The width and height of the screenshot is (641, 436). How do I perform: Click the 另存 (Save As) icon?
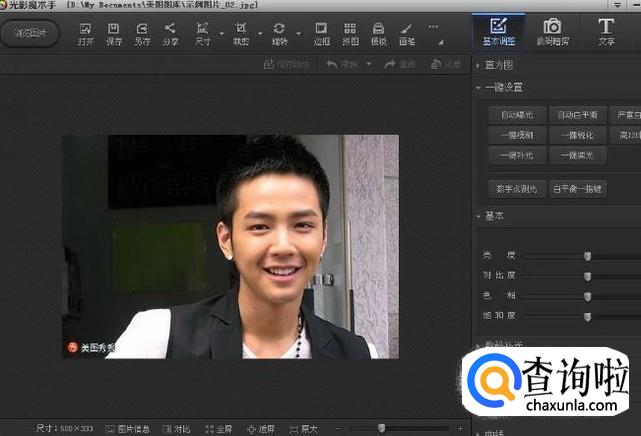[142, 32]
